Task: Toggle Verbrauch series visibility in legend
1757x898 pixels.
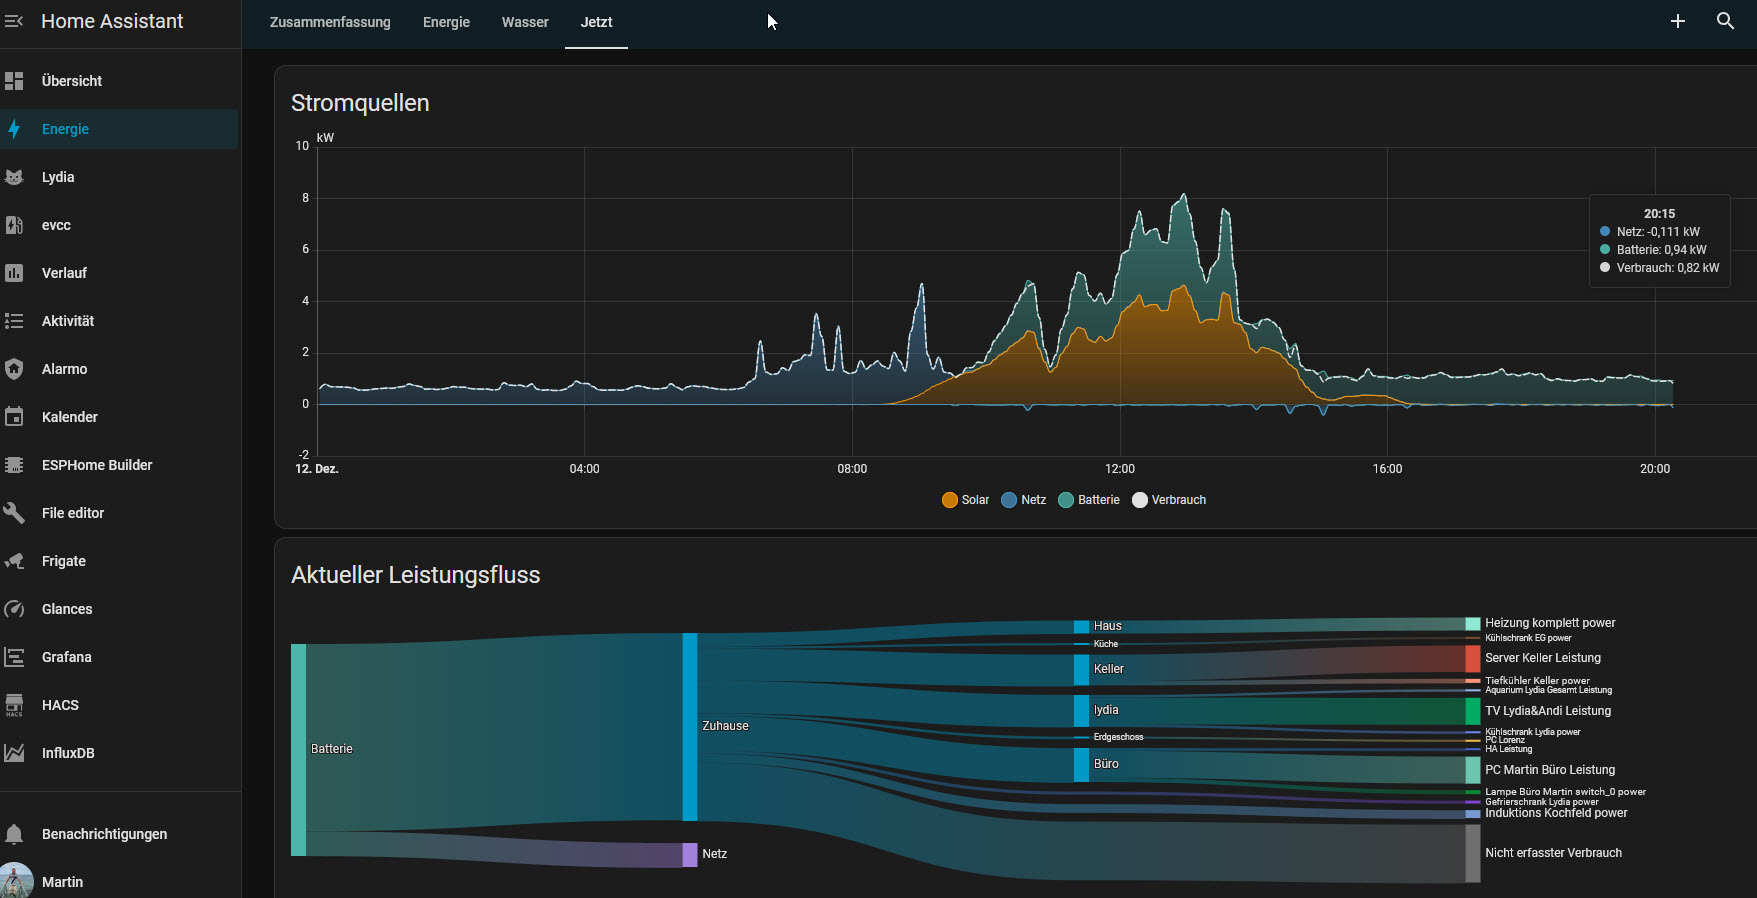Action: [1169, 500]
